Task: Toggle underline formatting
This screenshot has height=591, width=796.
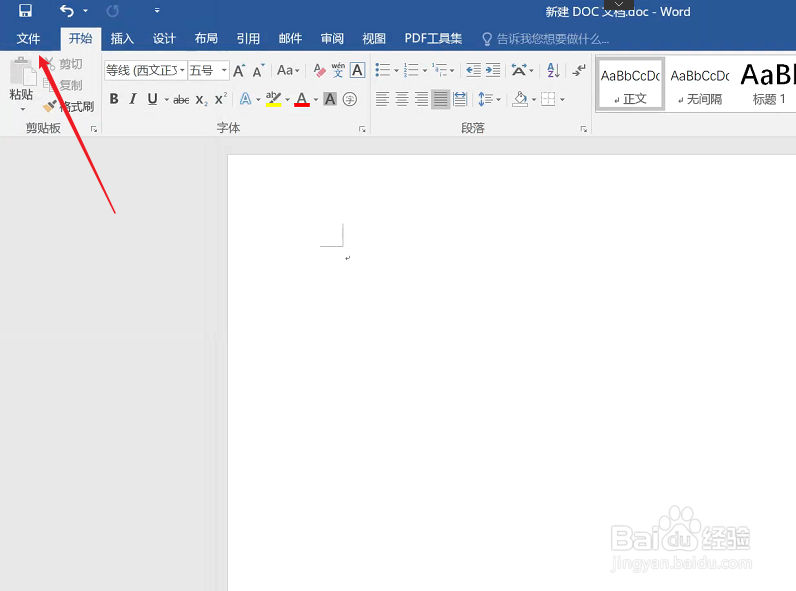Action: 152,99
